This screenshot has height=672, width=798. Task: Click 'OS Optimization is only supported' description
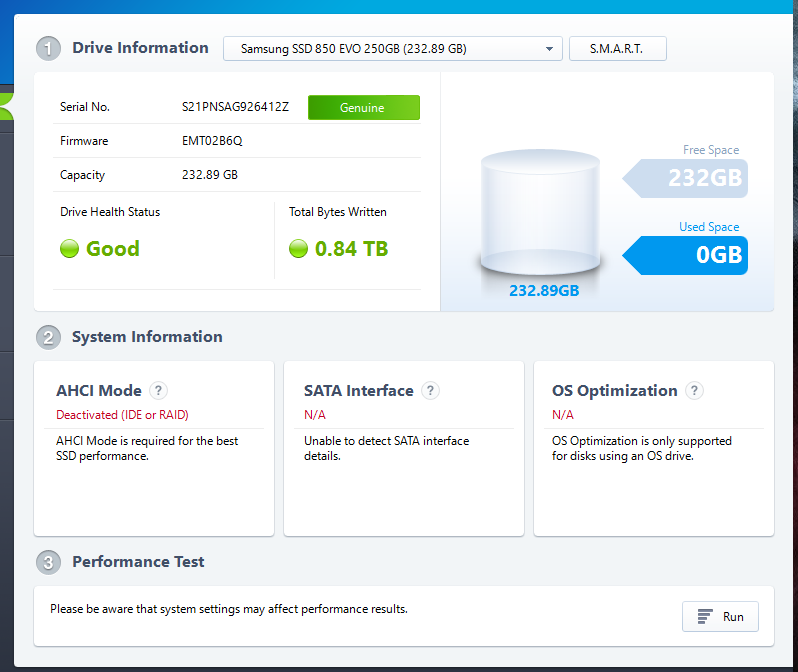642,449
